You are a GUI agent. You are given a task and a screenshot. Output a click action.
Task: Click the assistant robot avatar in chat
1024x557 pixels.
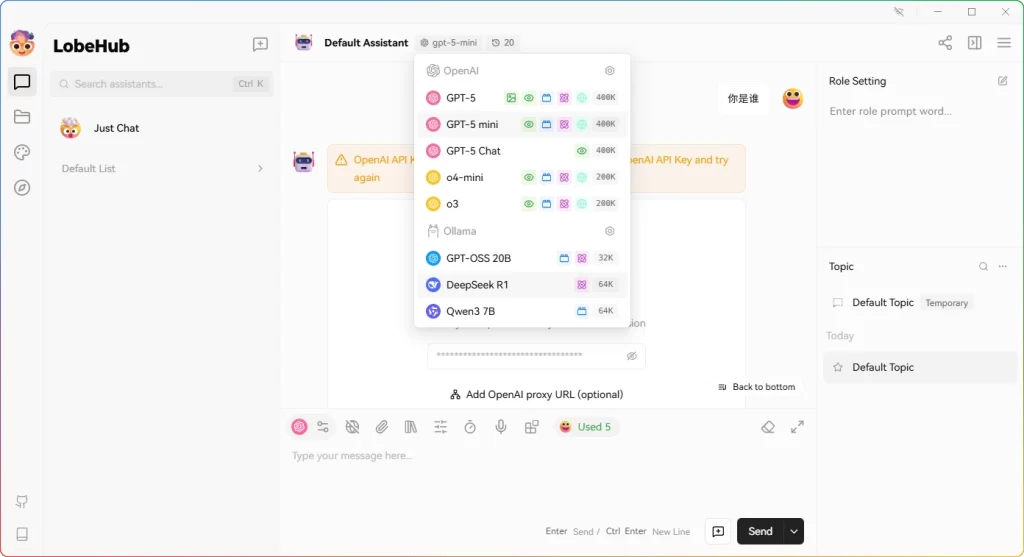pos(304,161)
